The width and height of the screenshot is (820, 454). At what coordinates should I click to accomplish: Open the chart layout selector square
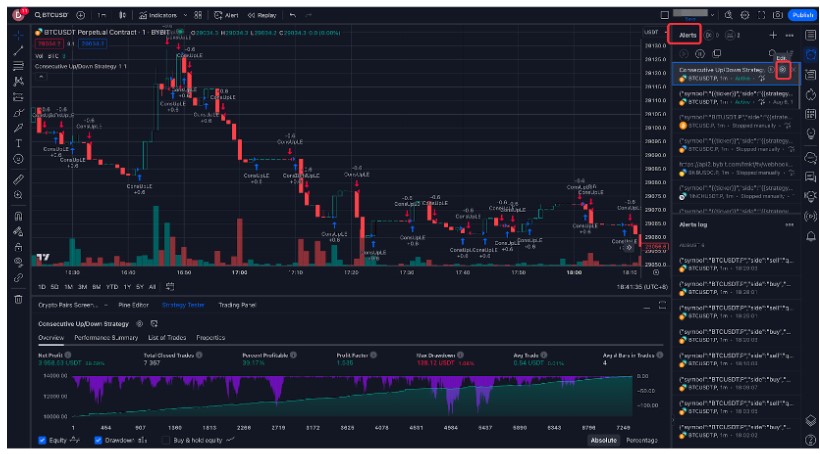click(x=664, y=15)
